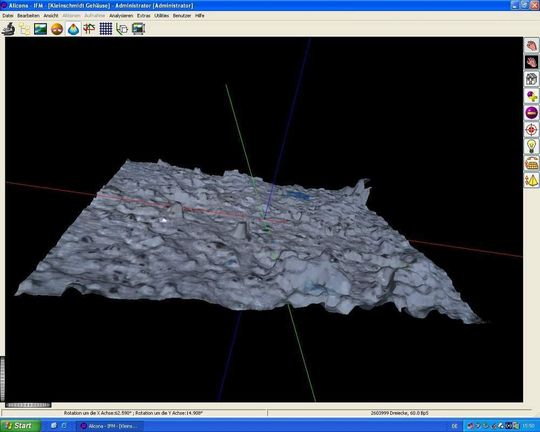Screen dimensions: 540x432
Task: Click the rotation angle status bar text
Action: point(133,413)
